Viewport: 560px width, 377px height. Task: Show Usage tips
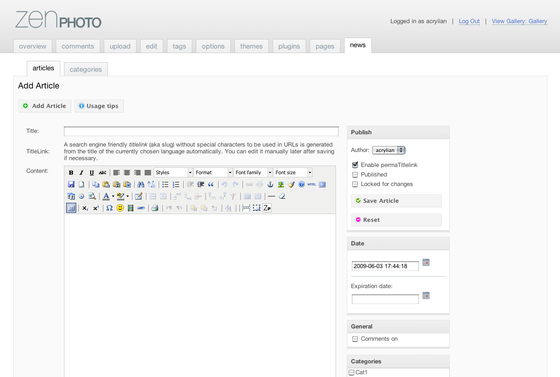click(99, 106)
